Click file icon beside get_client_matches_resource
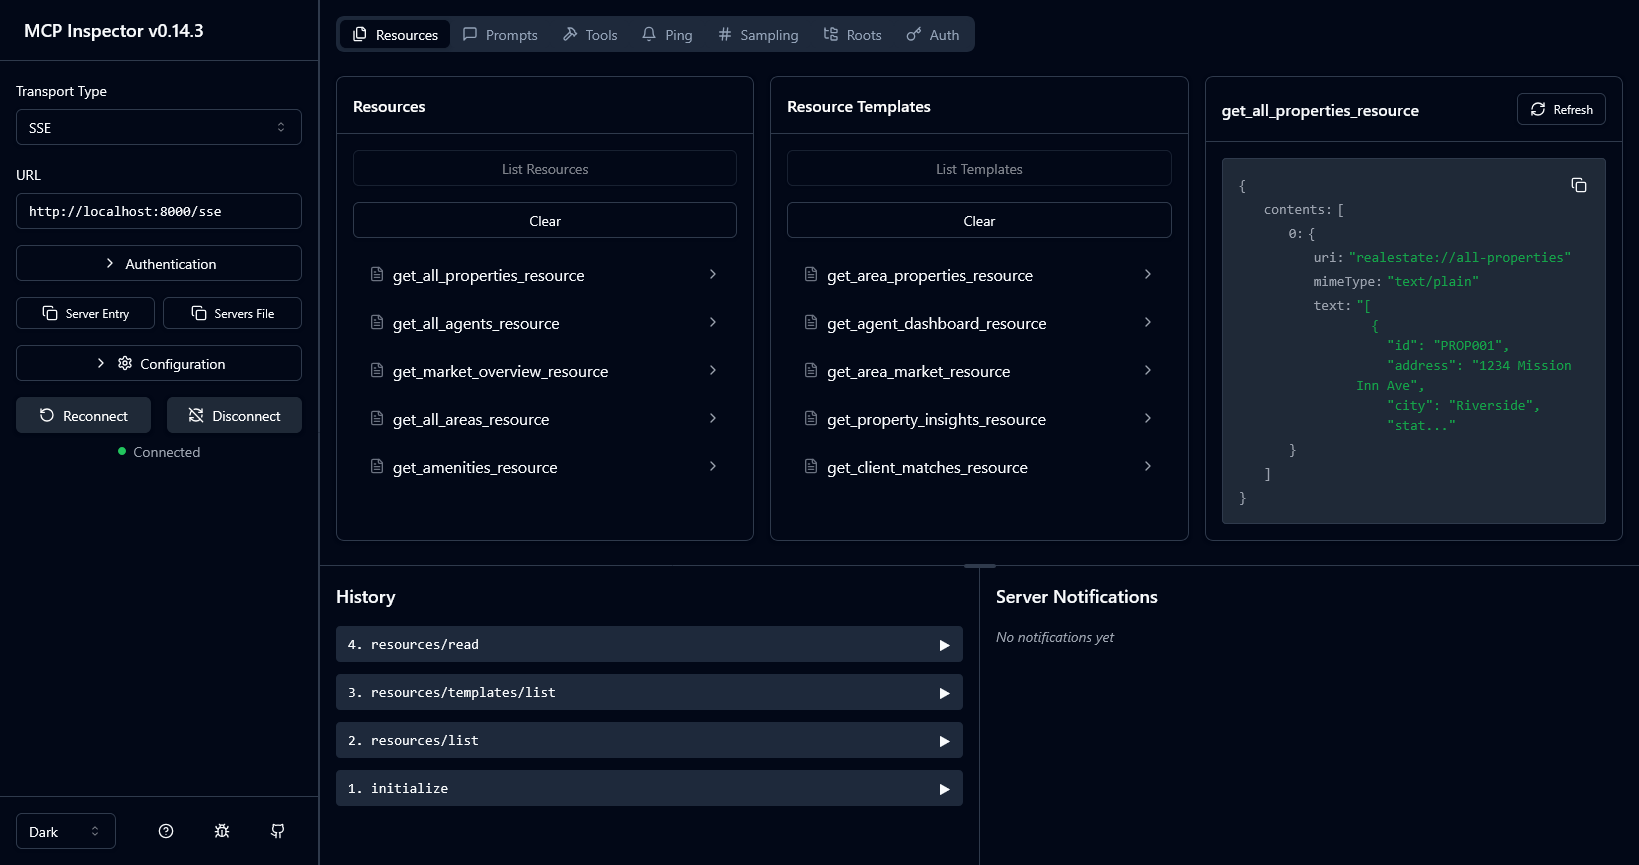The height and width of the screenshot is (865, 1639). pos(811,466)
